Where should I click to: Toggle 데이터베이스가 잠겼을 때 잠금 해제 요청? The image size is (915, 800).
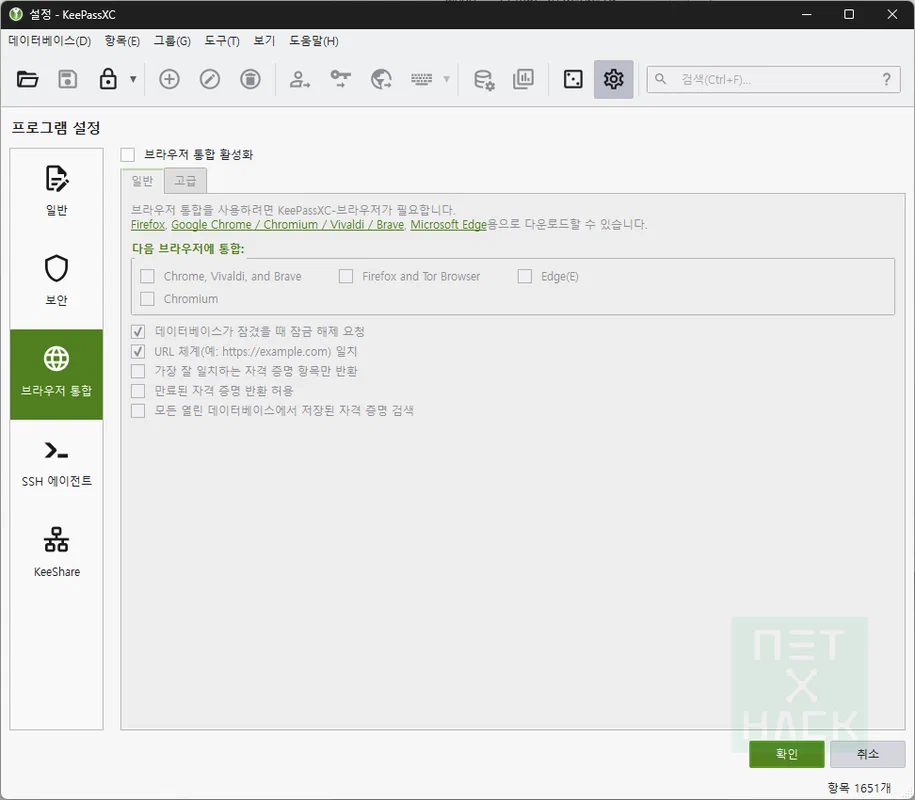tap(138, 332)
